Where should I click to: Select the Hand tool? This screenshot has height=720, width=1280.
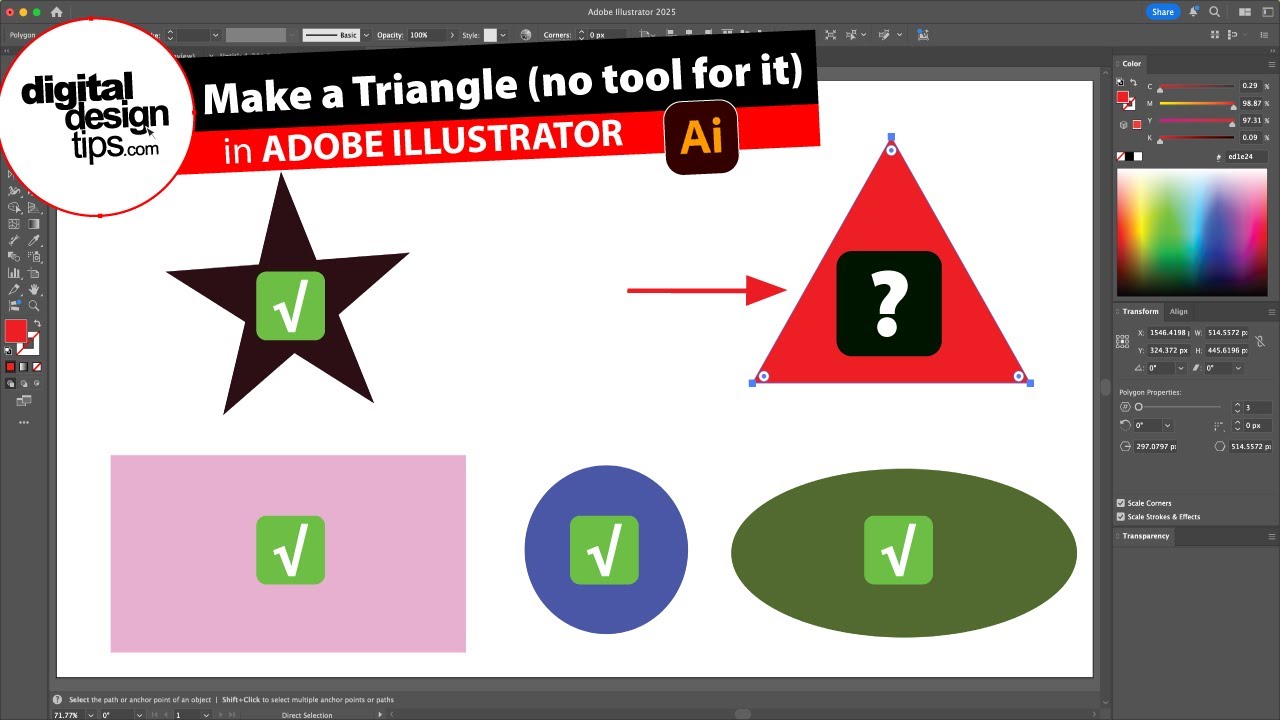33,289
